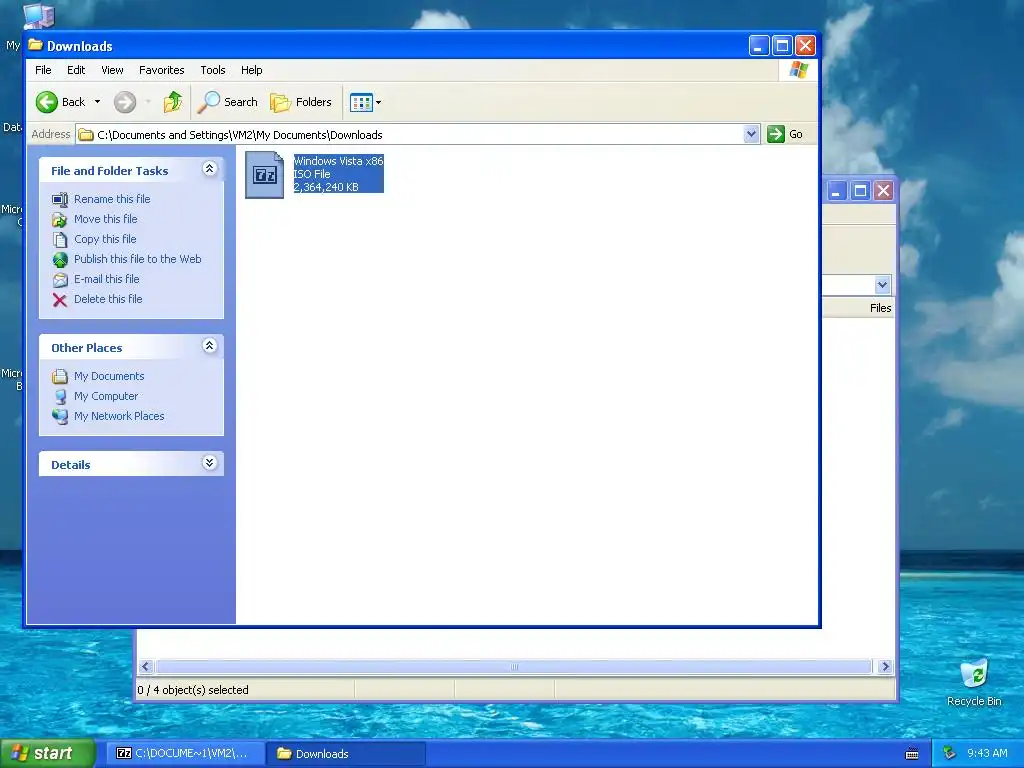Click the Downloads taskbar button
1024x768 pixels.
click(x=346, y=754)
